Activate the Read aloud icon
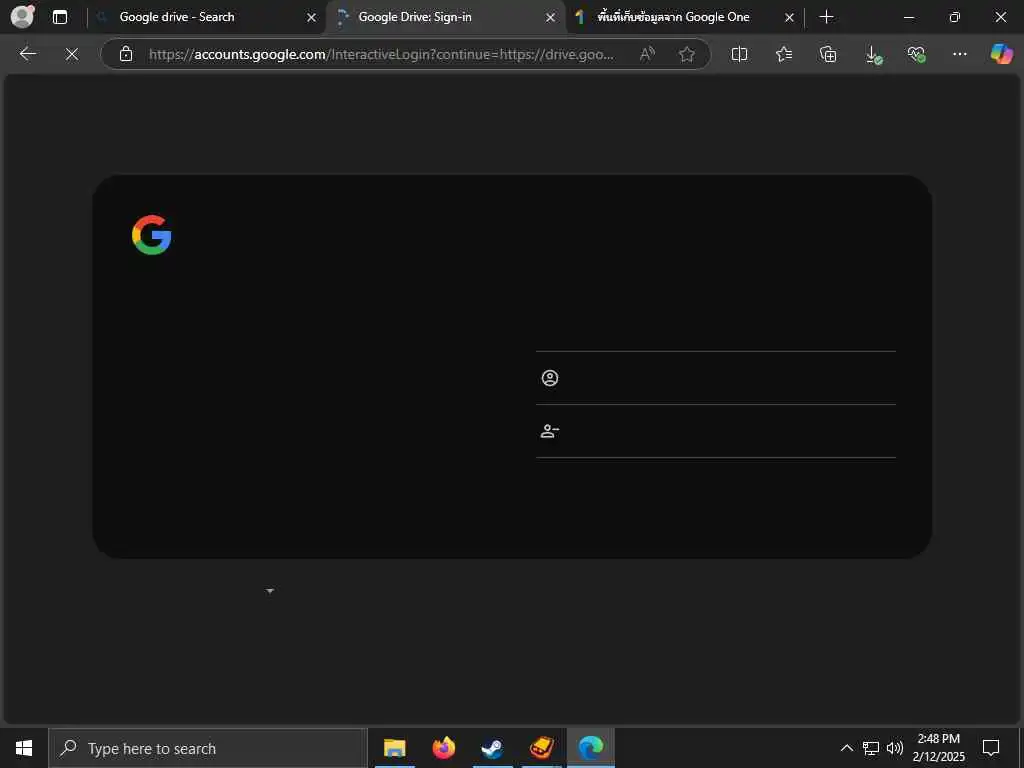The height and width of the screenshot is (768, 1024). [647, 54]
